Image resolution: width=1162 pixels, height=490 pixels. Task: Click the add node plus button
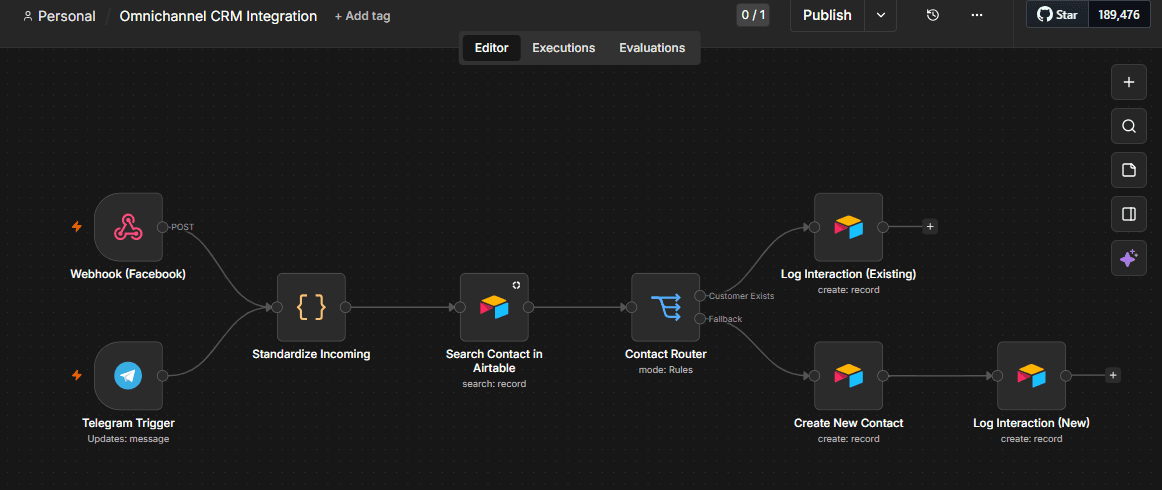coord(1129,82)
